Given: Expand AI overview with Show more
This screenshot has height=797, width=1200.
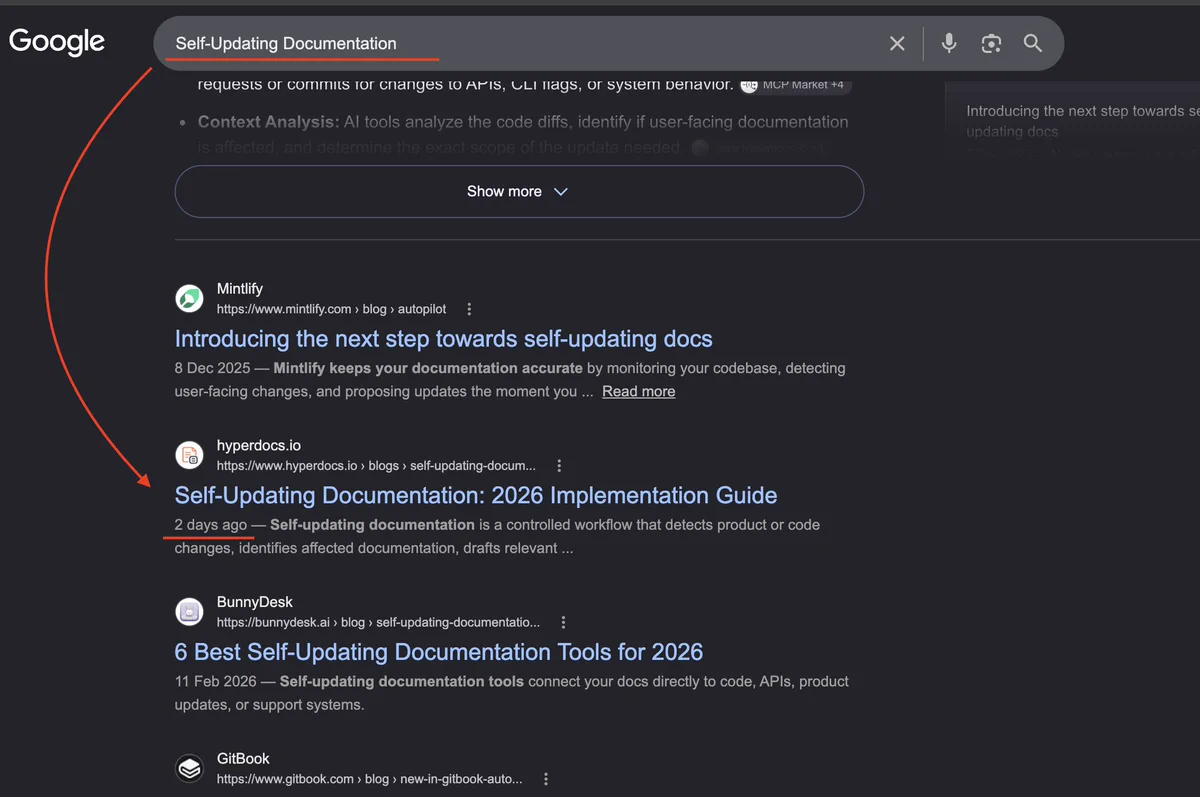Looking at the screenshot, I should click(519, 191).
